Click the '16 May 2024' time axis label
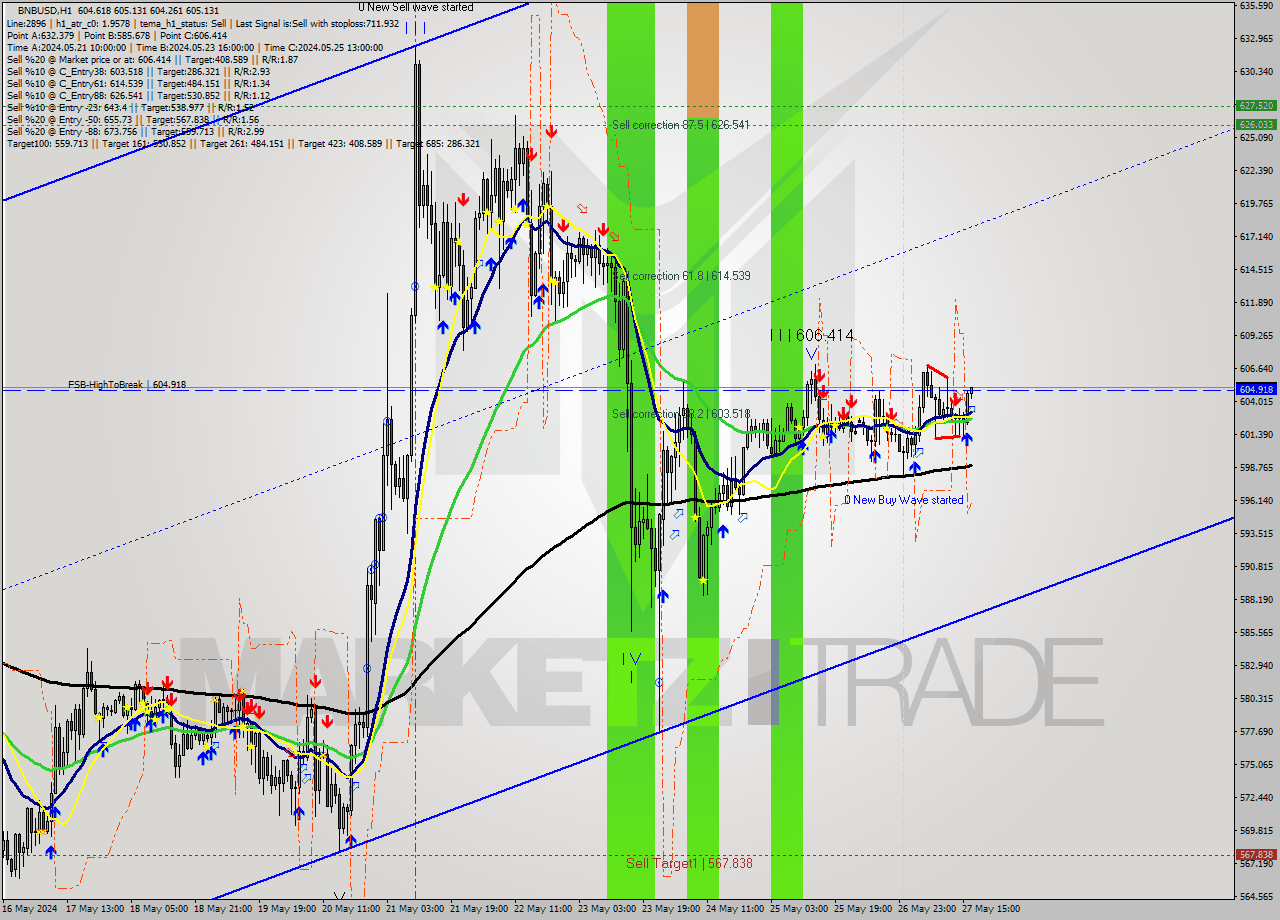The width and height of the screenshot is (1280, 920). 30,909
